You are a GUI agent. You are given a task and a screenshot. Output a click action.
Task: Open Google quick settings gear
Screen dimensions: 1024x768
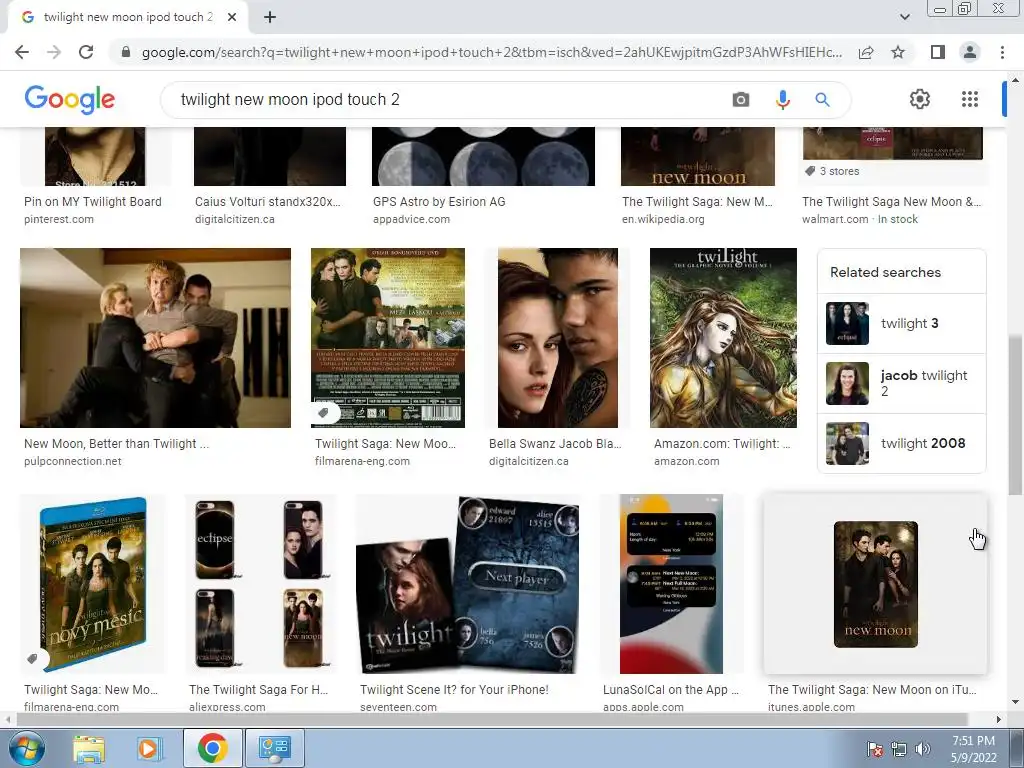(920, 99)
